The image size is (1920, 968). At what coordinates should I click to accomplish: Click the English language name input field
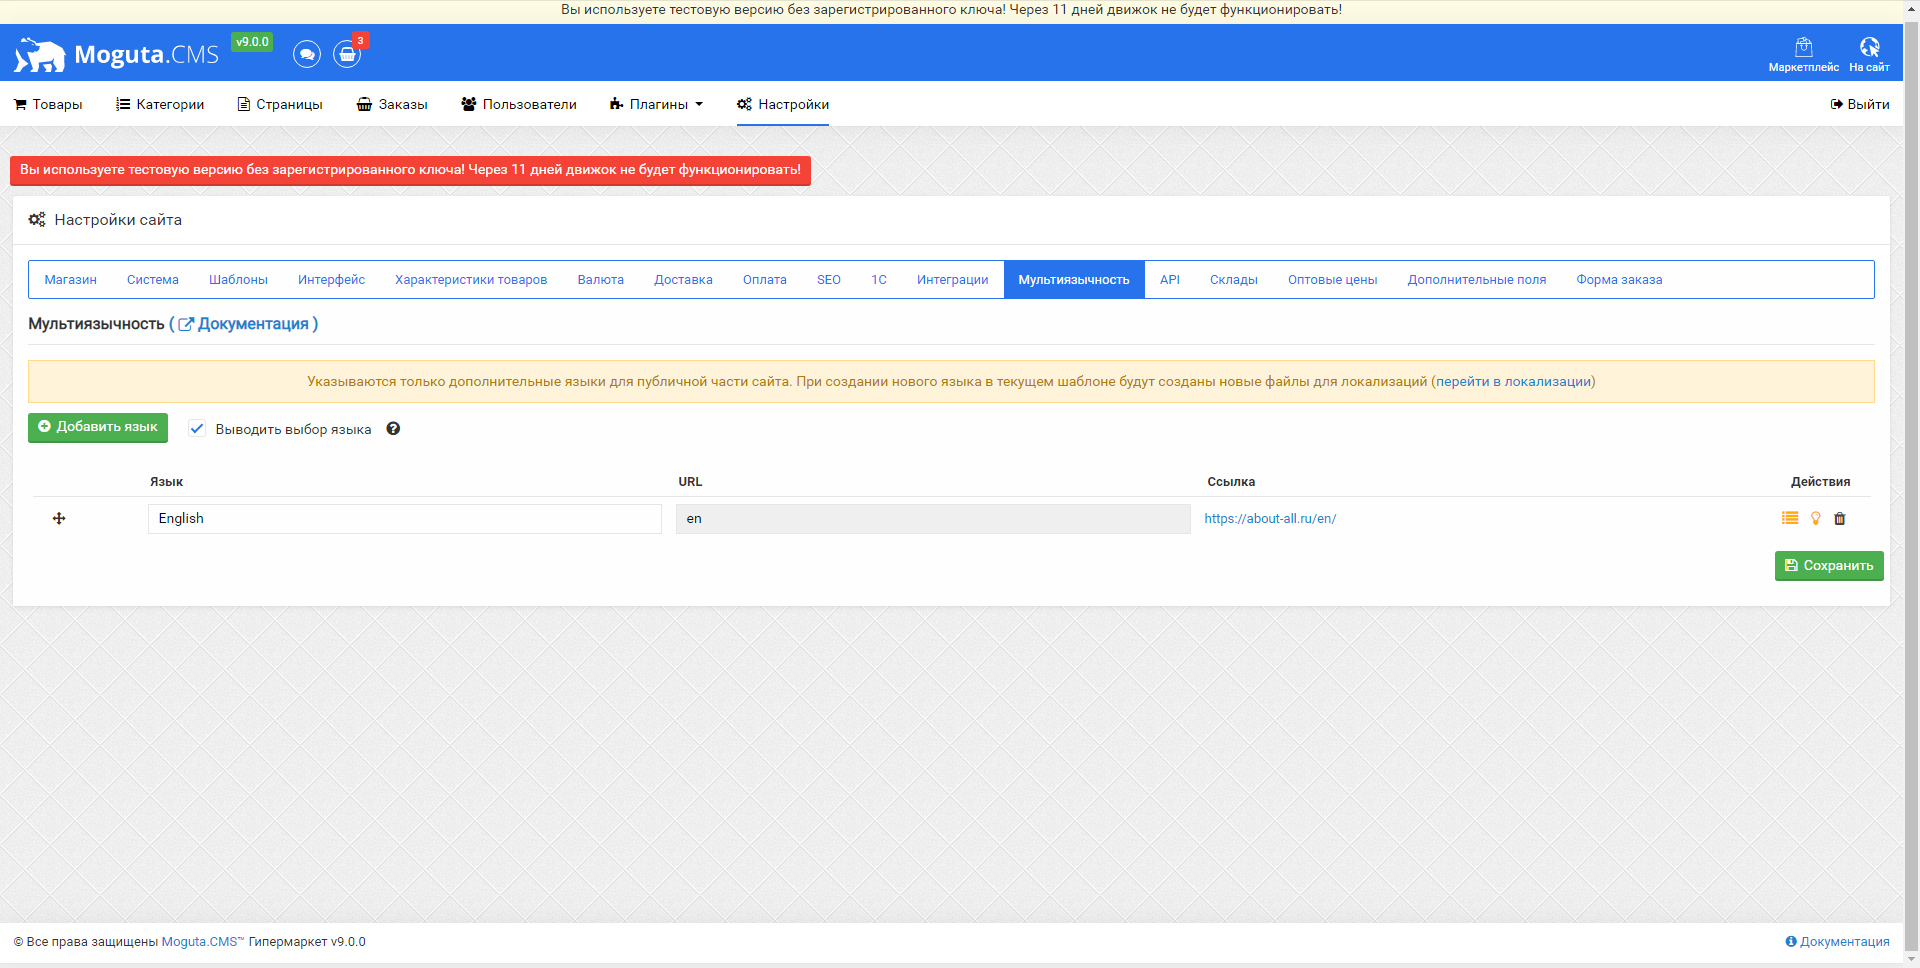coord(405,518)
